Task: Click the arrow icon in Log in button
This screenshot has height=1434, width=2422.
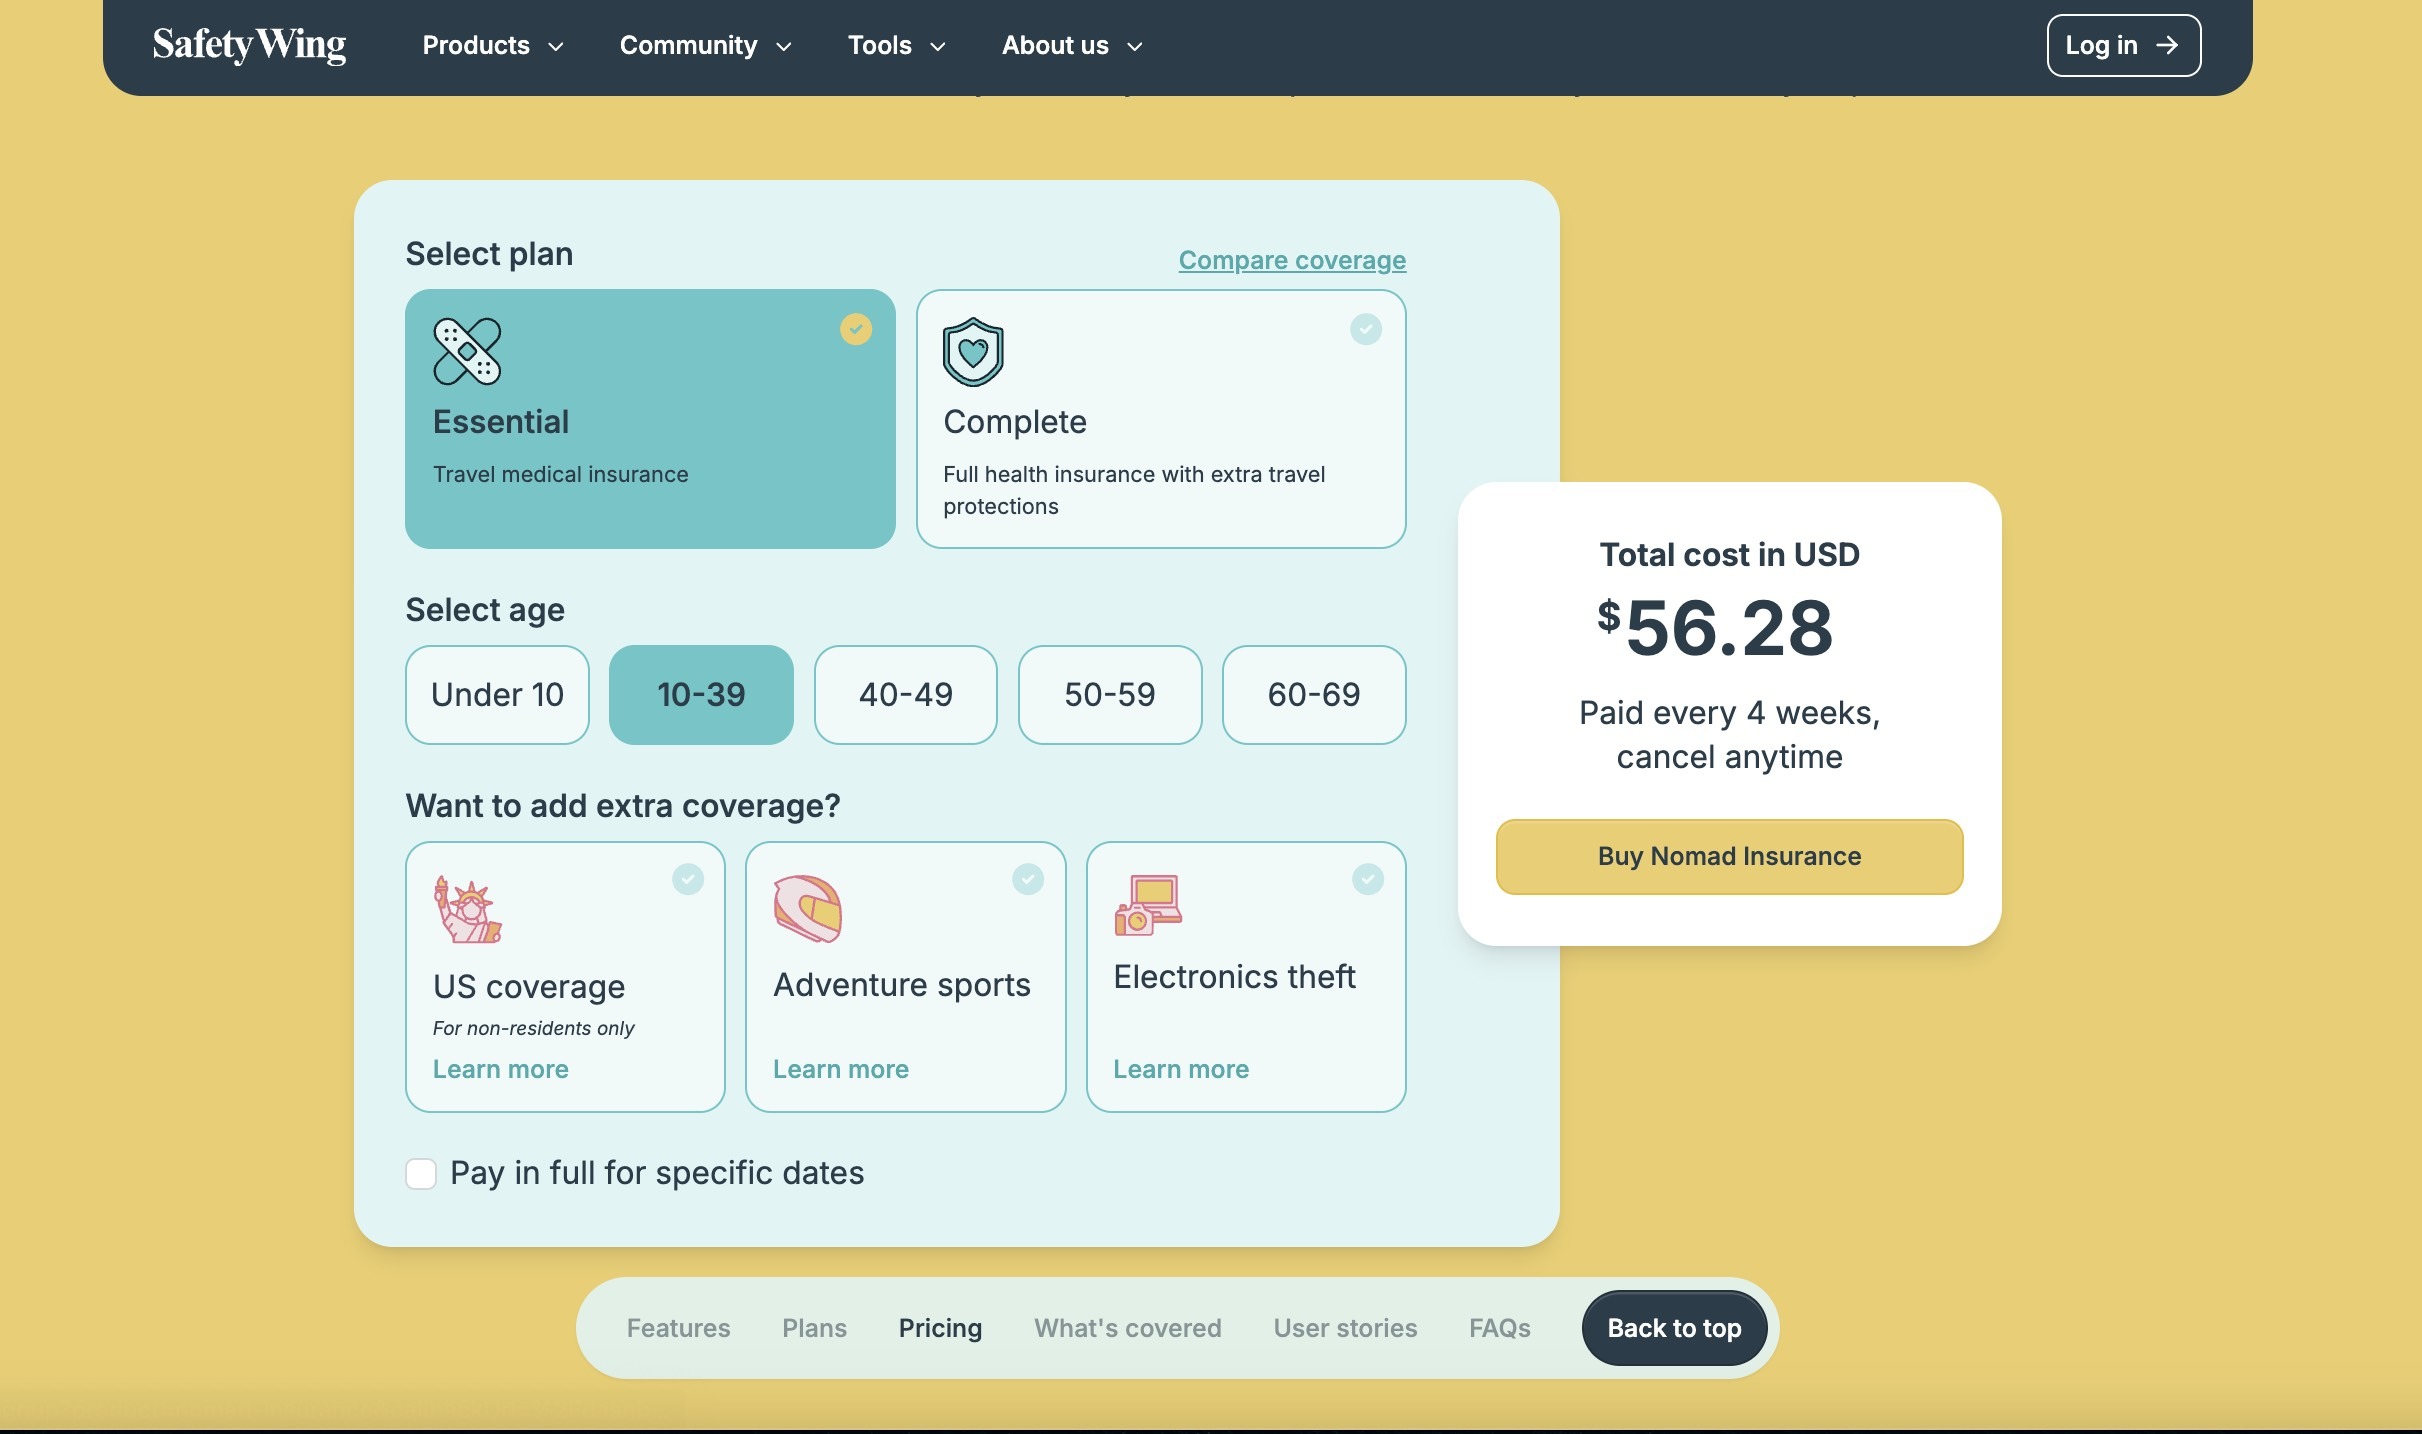Action: pos(2167,45)
